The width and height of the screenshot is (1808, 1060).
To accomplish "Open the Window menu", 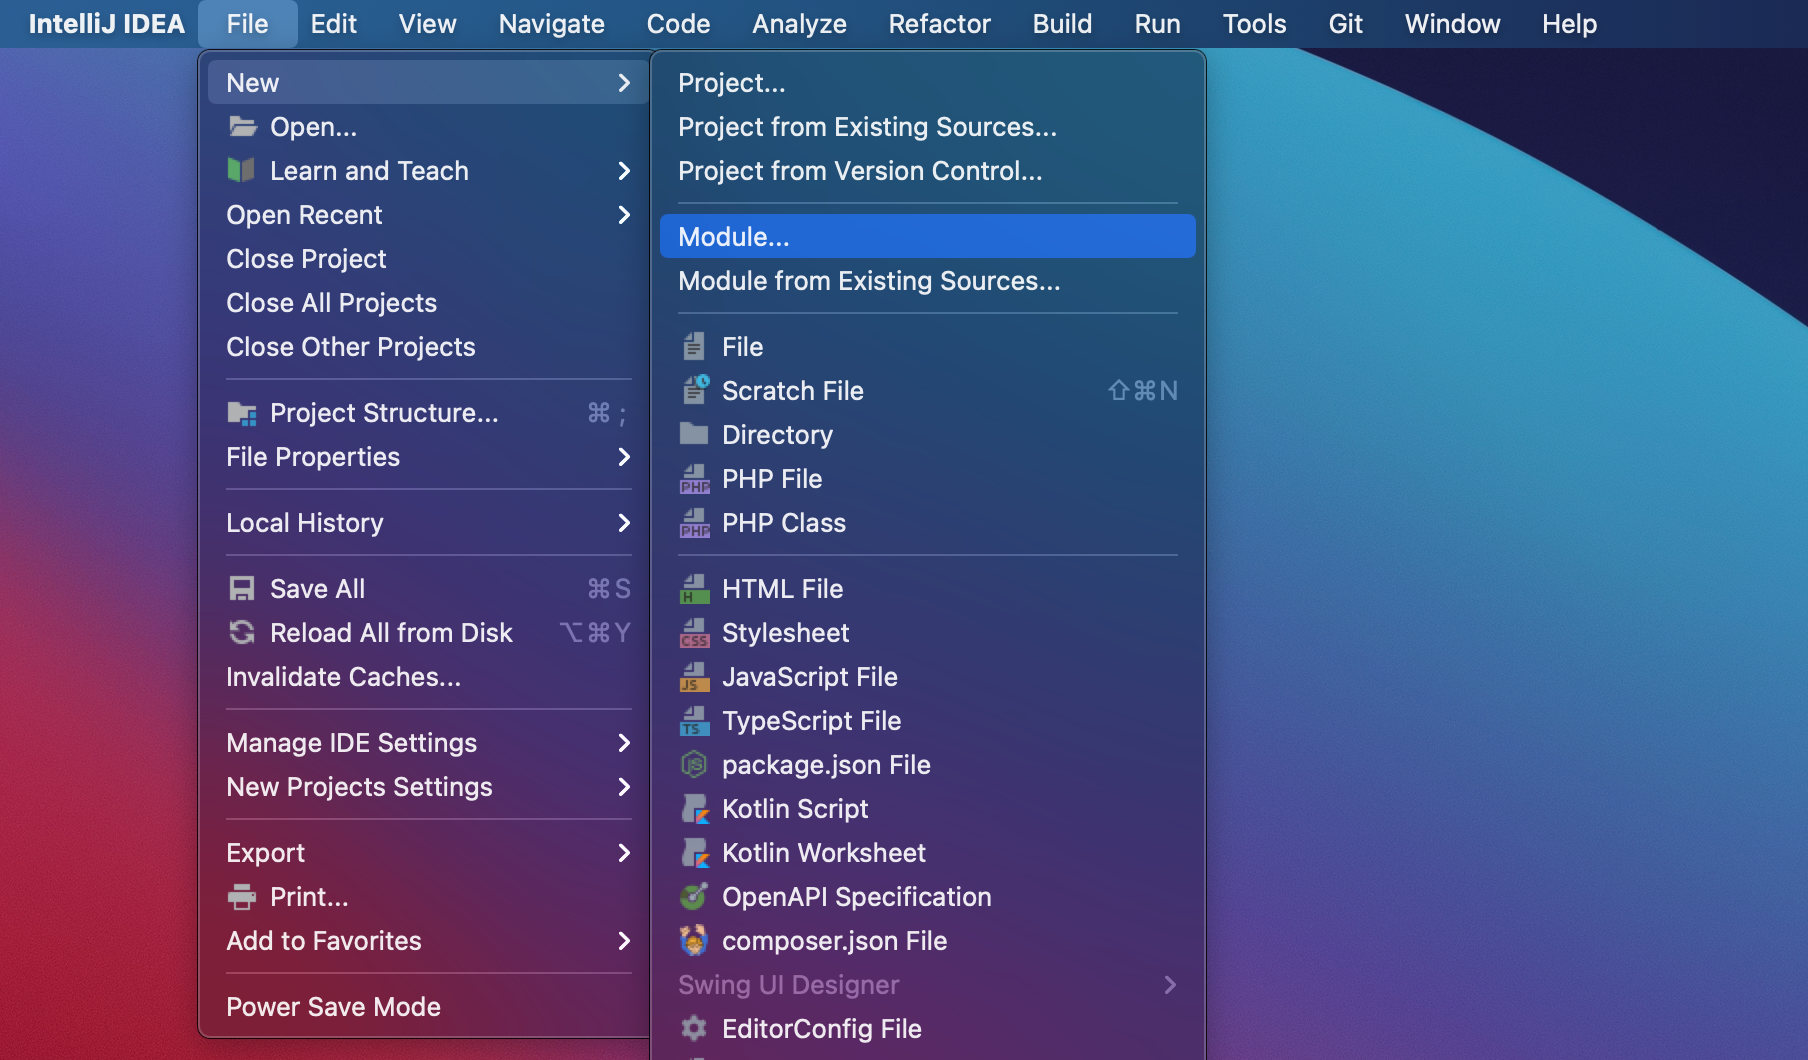I will click(x=1452, y=24).
